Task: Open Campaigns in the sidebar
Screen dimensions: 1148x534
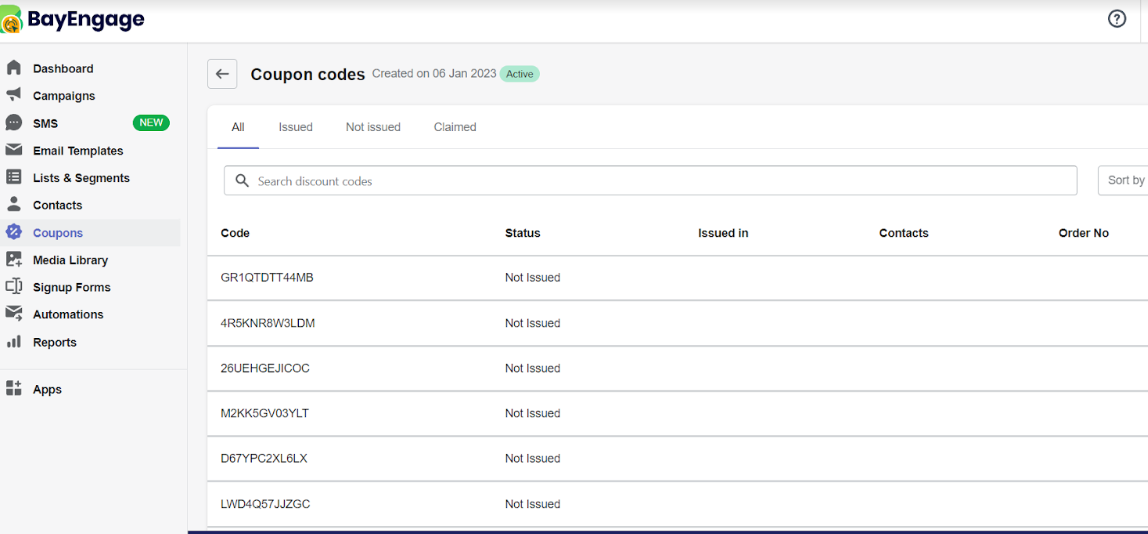Action: 64,96
